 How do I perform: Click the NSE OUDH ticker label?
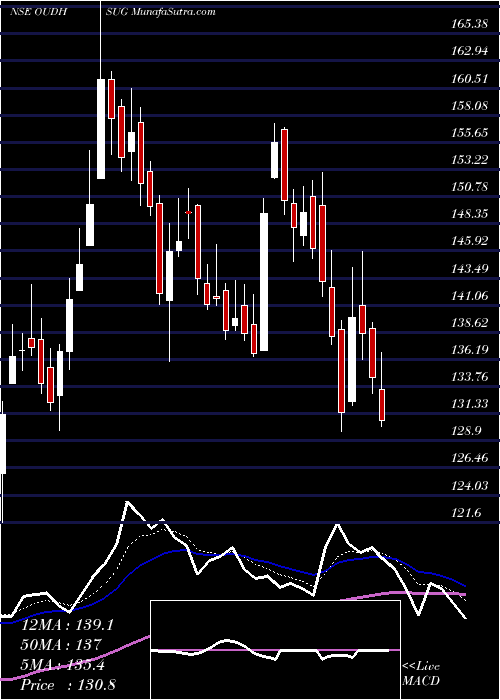(38, 12)
